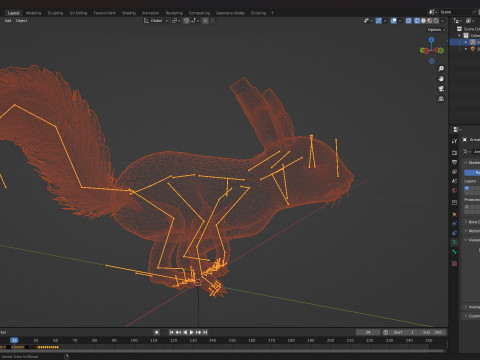Click the Scene name field
Image resolution: width=480 pixels, height=360 pixels.
pos(455,12)
